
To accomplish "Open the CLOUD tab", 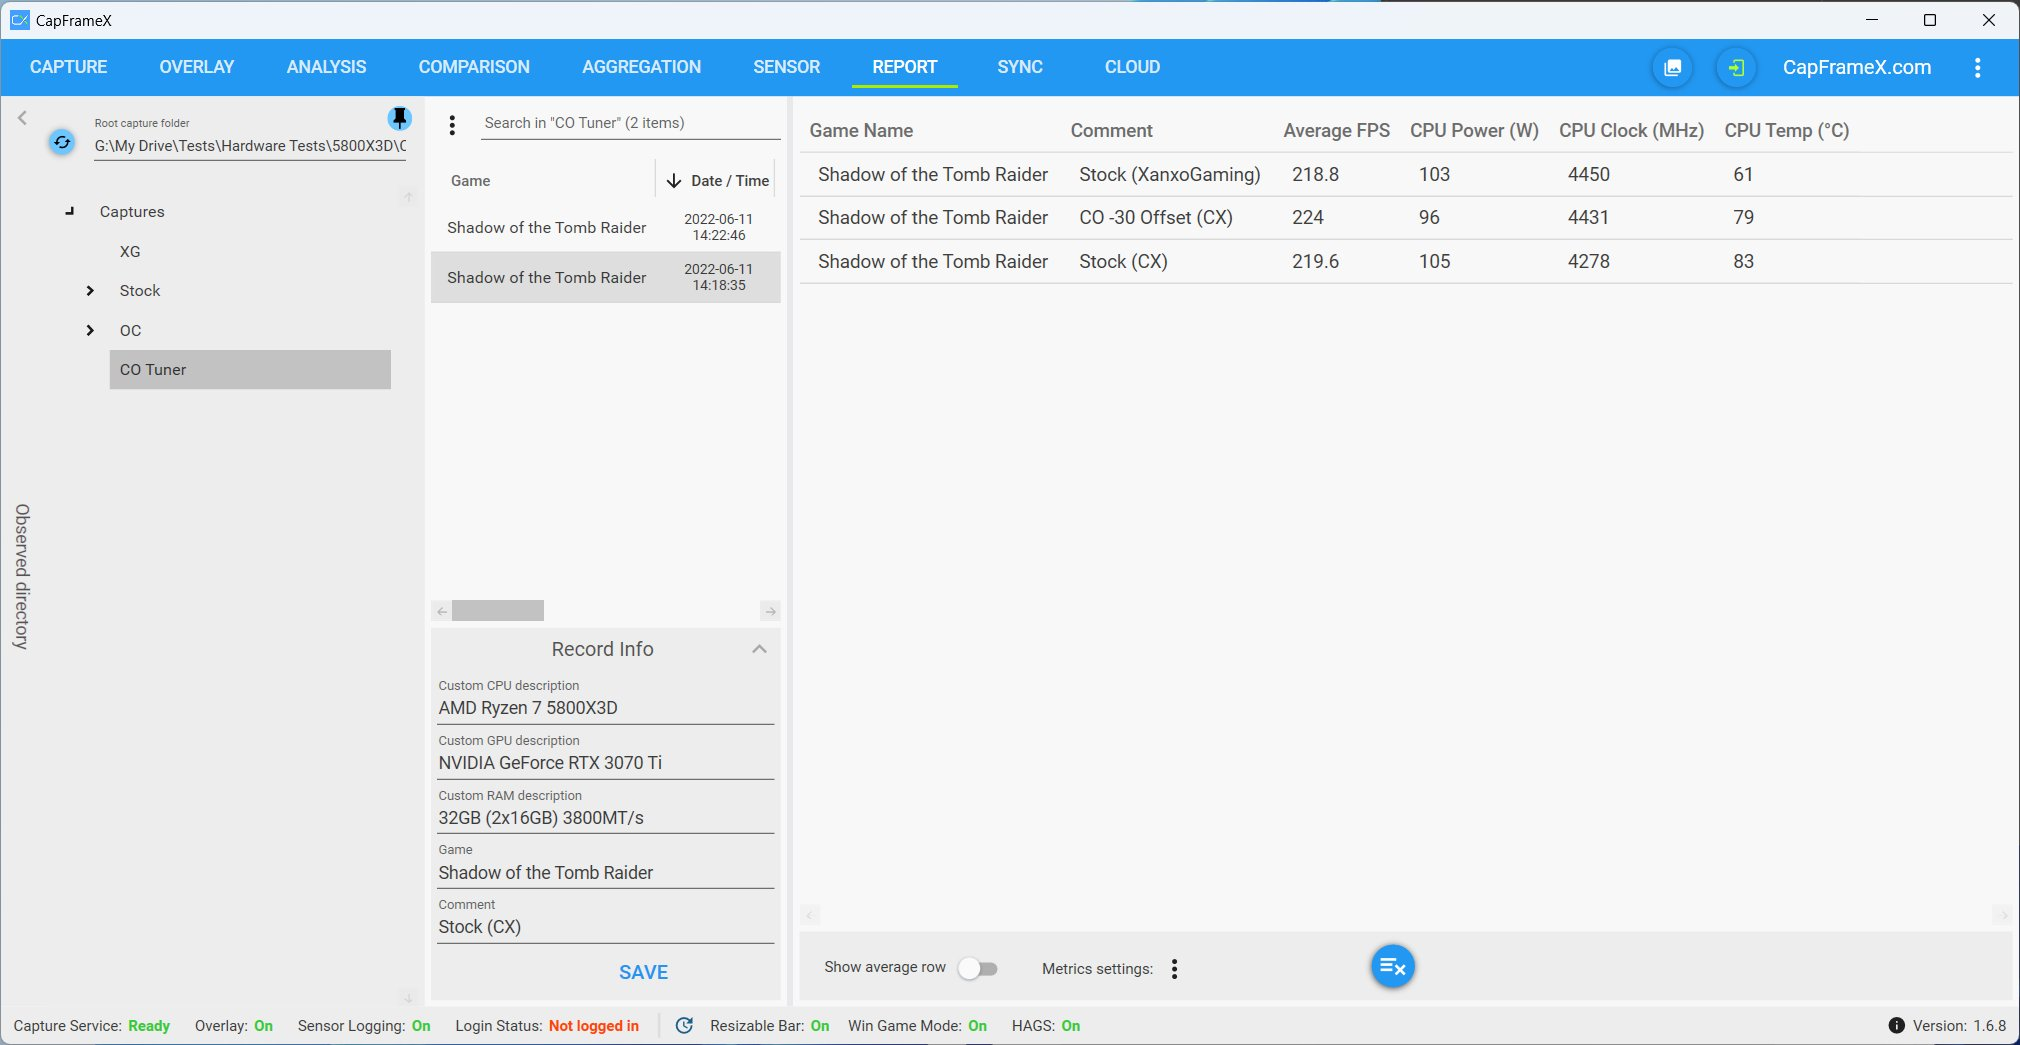I will point(1132,67).
